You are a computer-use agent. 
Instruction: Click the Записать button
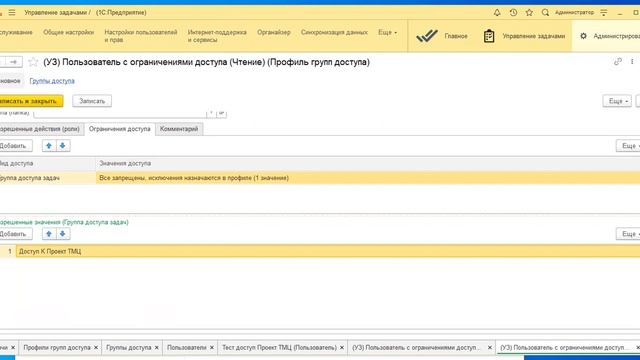[92, 101]
